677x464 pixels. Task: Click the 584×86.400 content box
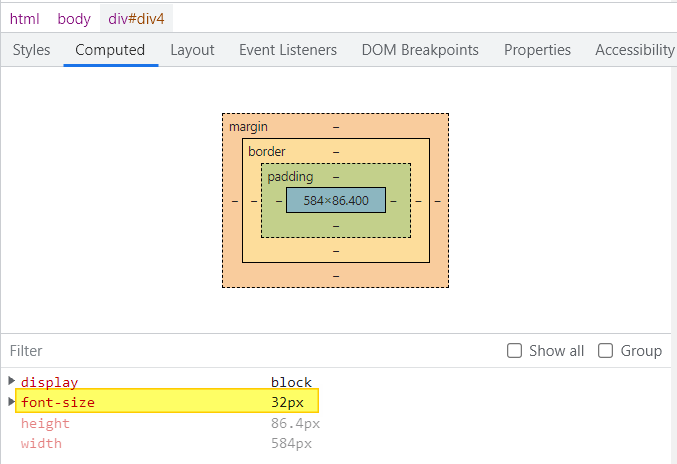pyautogui.click(x=336, y=200)
